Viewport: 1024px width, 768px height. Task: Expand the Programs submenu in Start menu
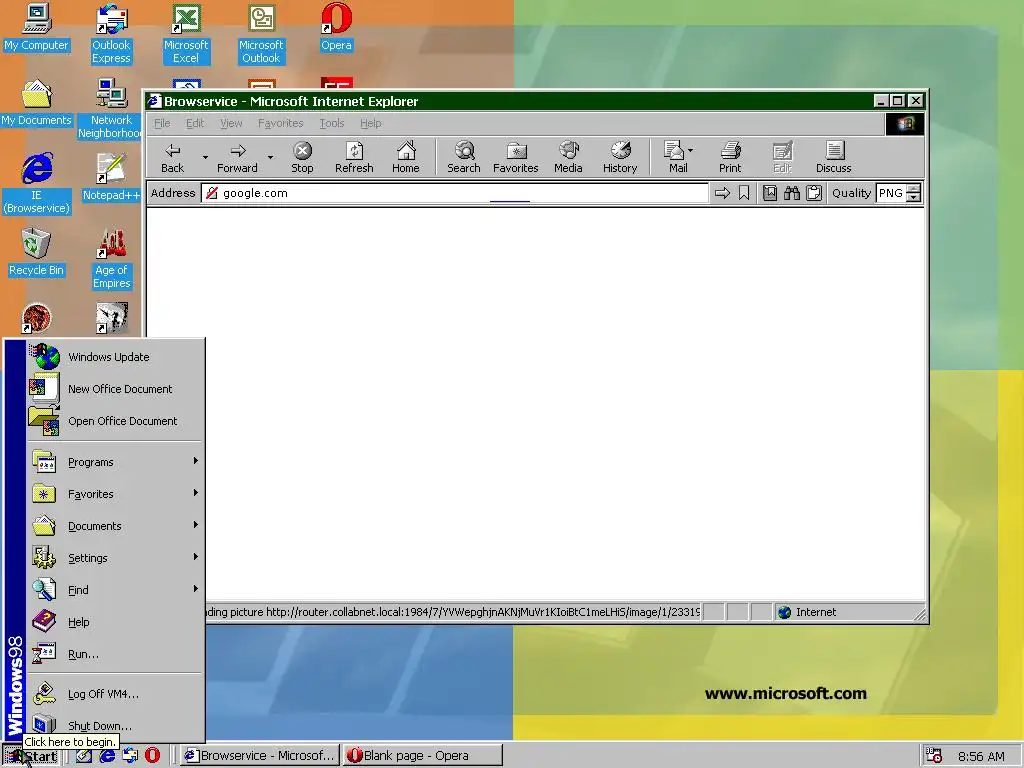(x=115, y=462)
